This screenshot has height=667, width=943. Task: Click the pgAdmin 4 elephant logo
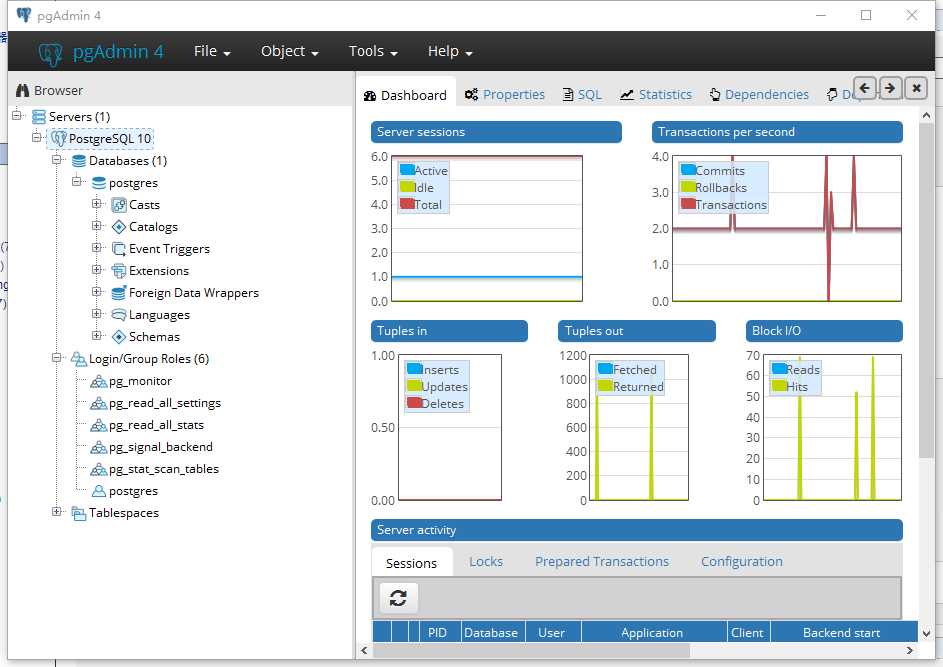(51, 54)
